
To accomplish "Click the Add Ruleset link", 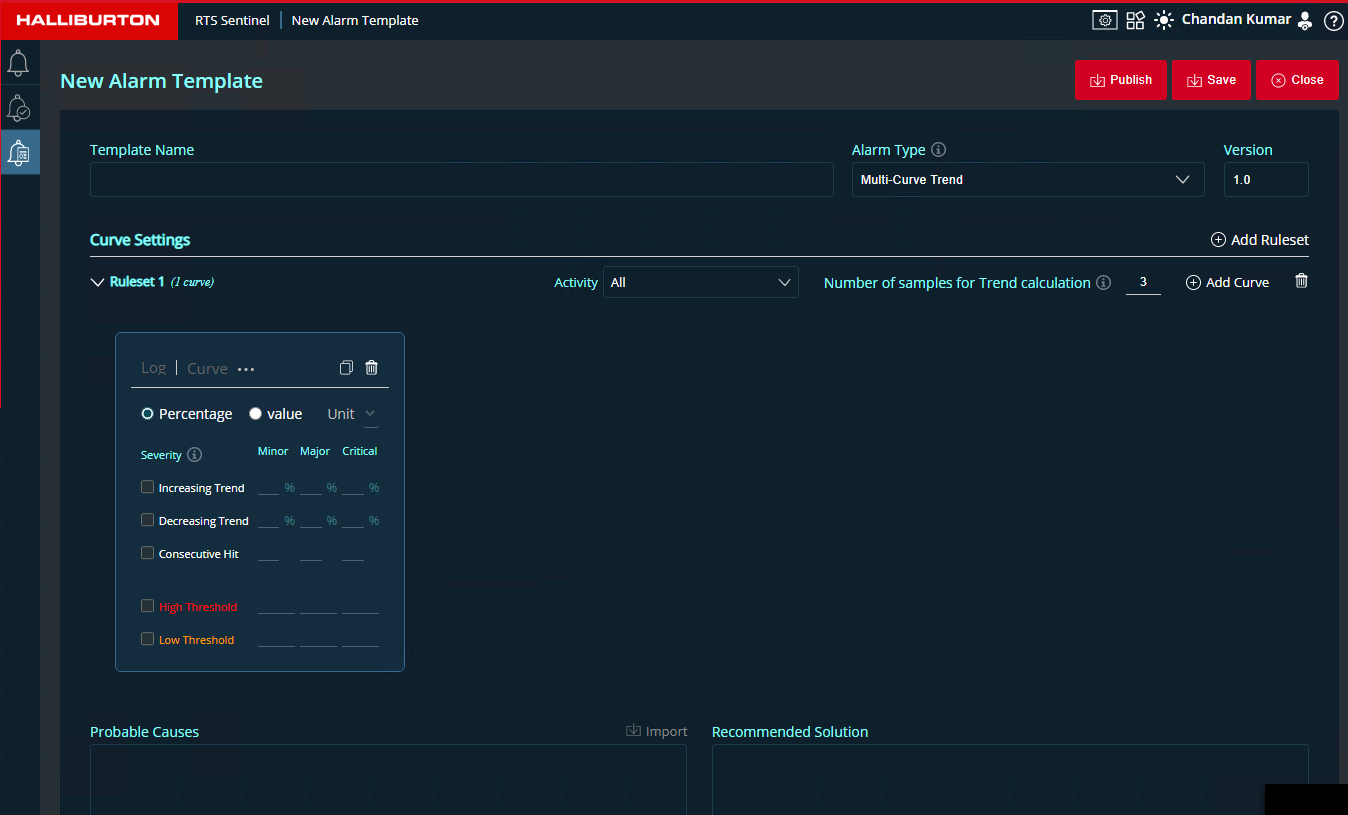I will coord(1259,240).
